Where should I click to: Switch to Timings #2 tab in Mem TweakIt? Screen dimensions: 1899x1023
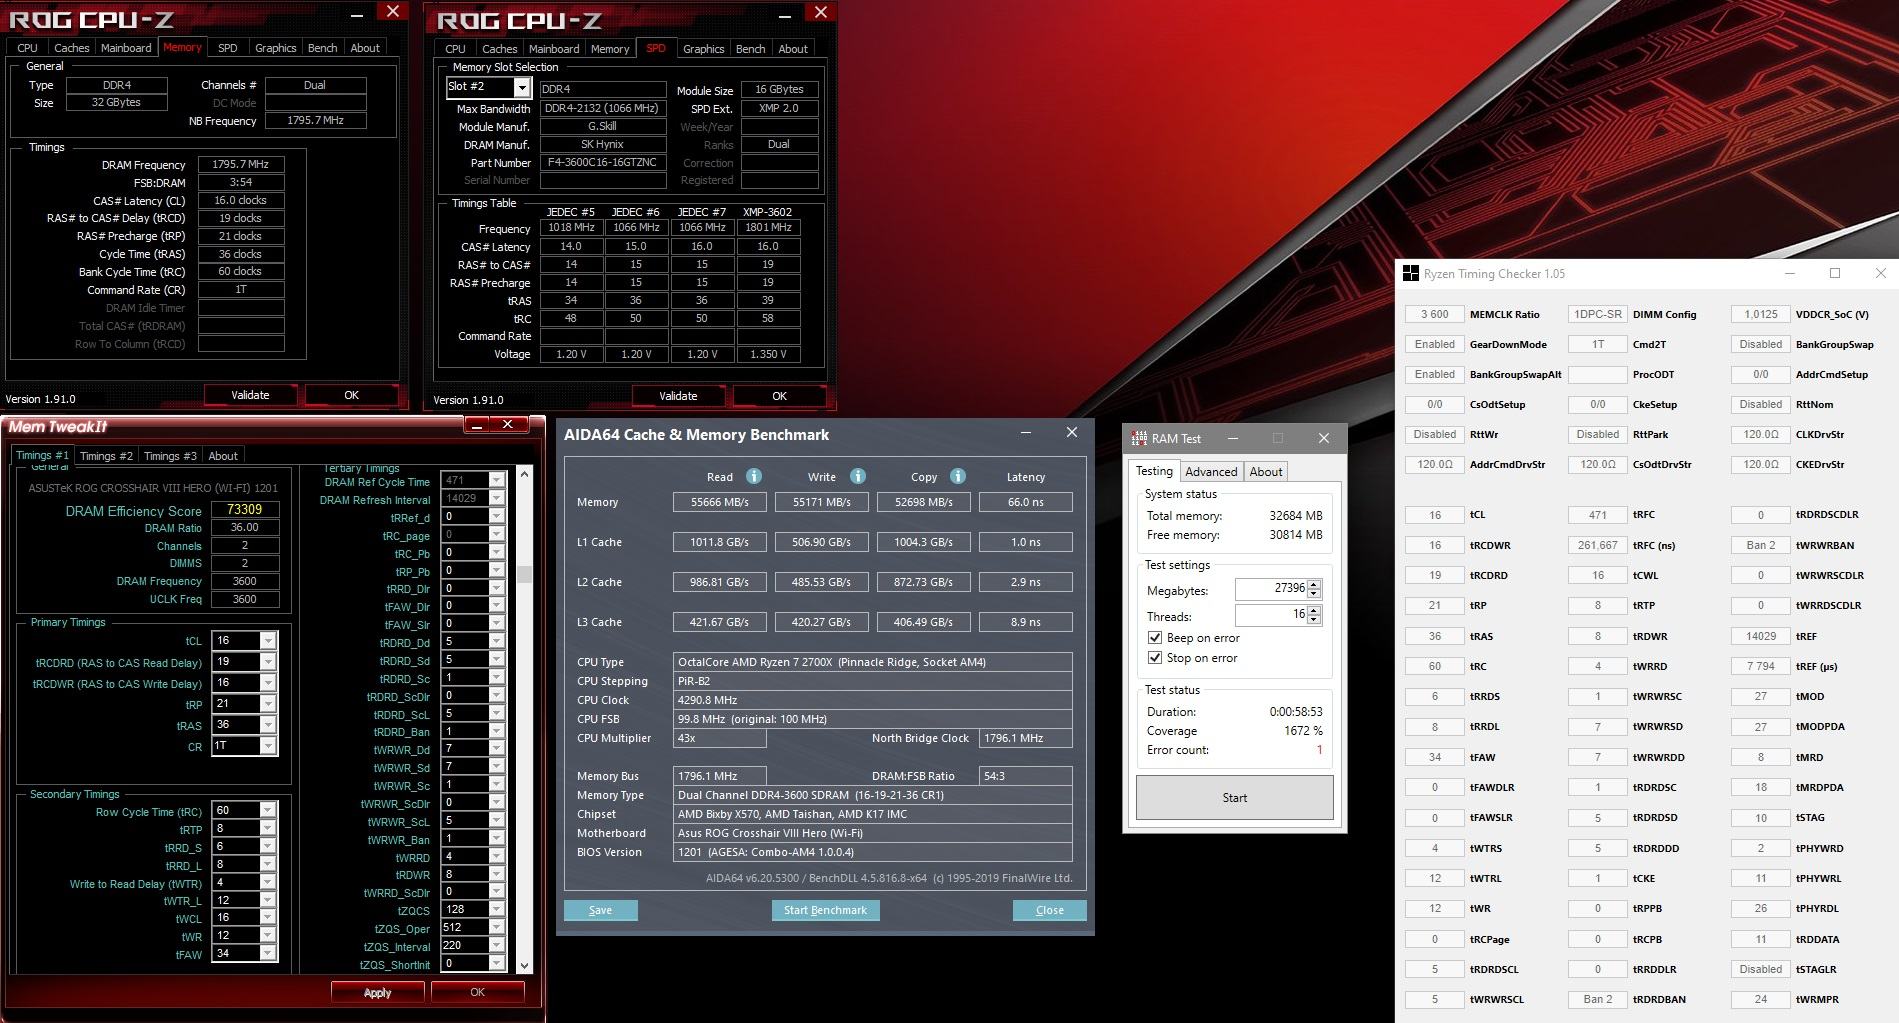[x=106, y=456]
